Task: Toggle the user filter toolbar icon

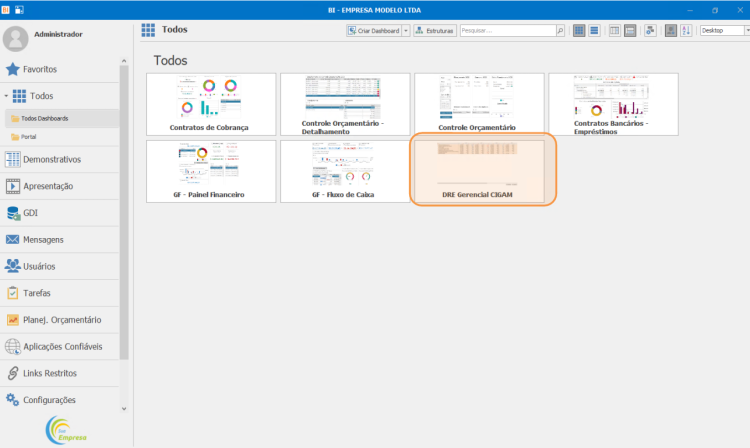Action: pos(671,31)
